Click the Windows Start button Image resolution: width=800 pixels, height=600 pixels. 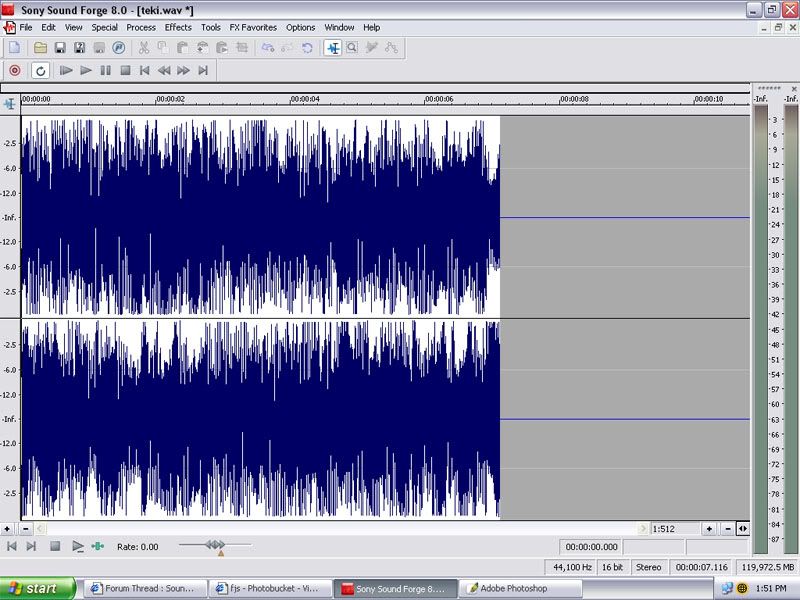click(40, 588)
